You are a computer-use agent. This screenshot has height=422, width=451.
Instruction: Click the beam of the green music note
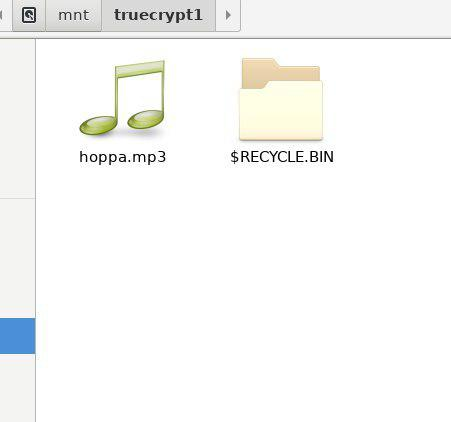pos(140,69)
